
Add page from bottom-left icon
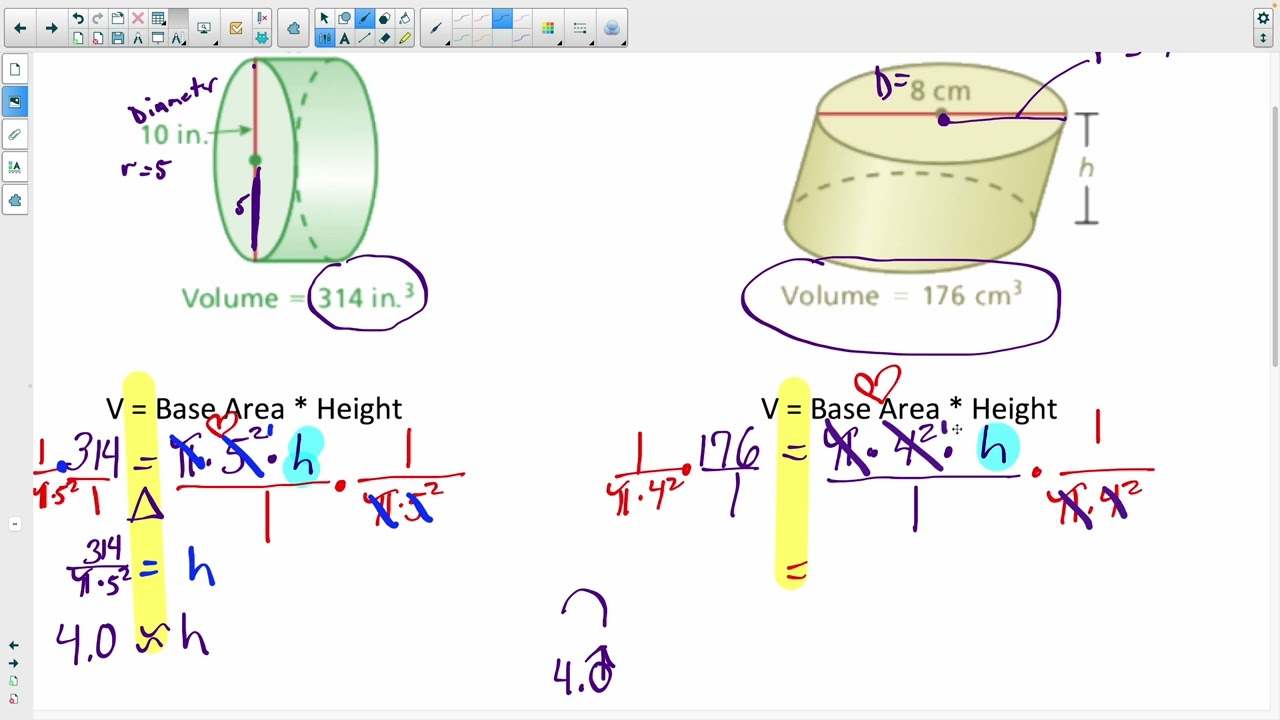coord(13,681)
